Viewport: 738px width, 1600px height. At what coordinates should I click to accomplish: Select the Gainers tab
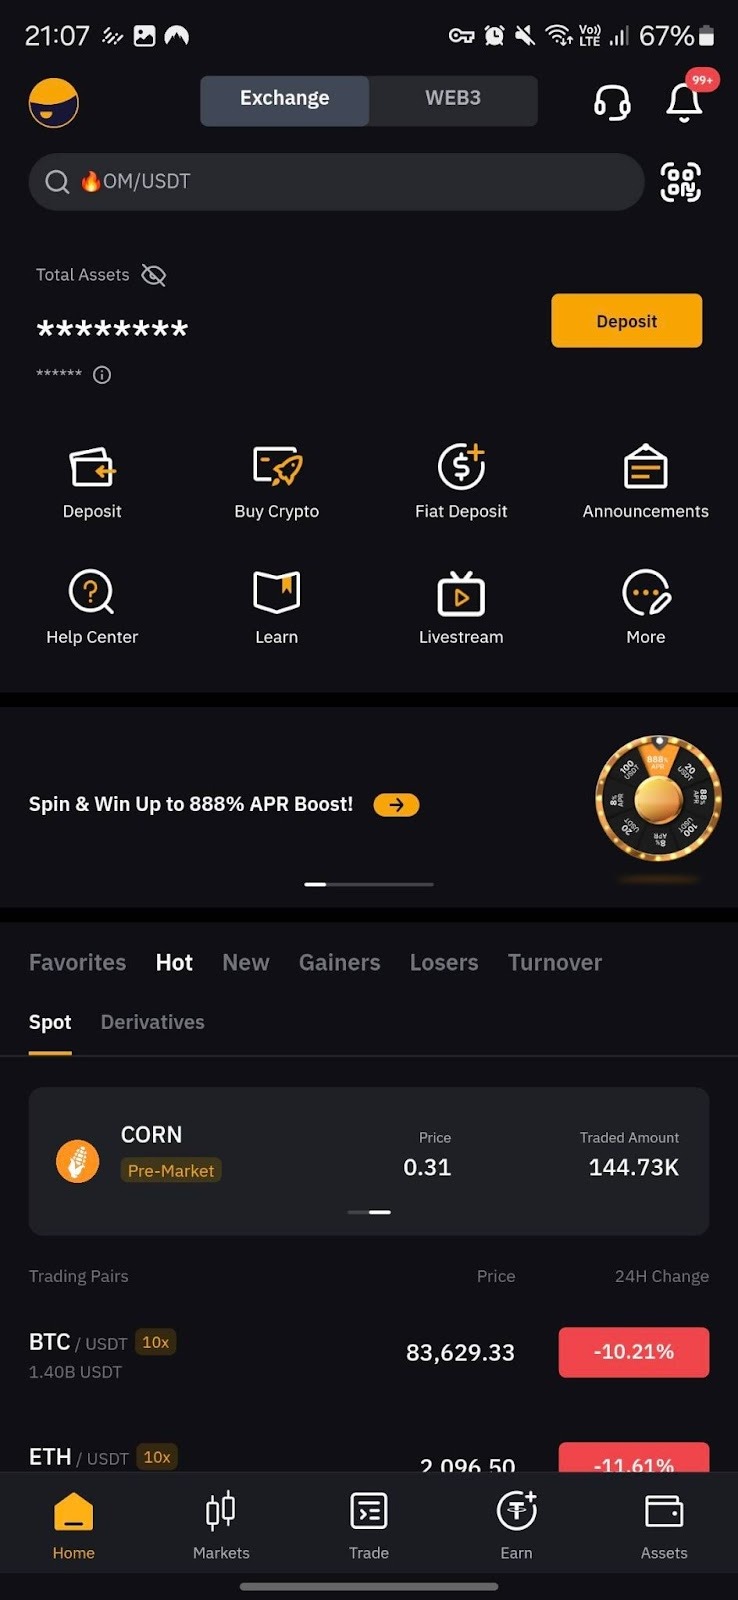point(339,962)
